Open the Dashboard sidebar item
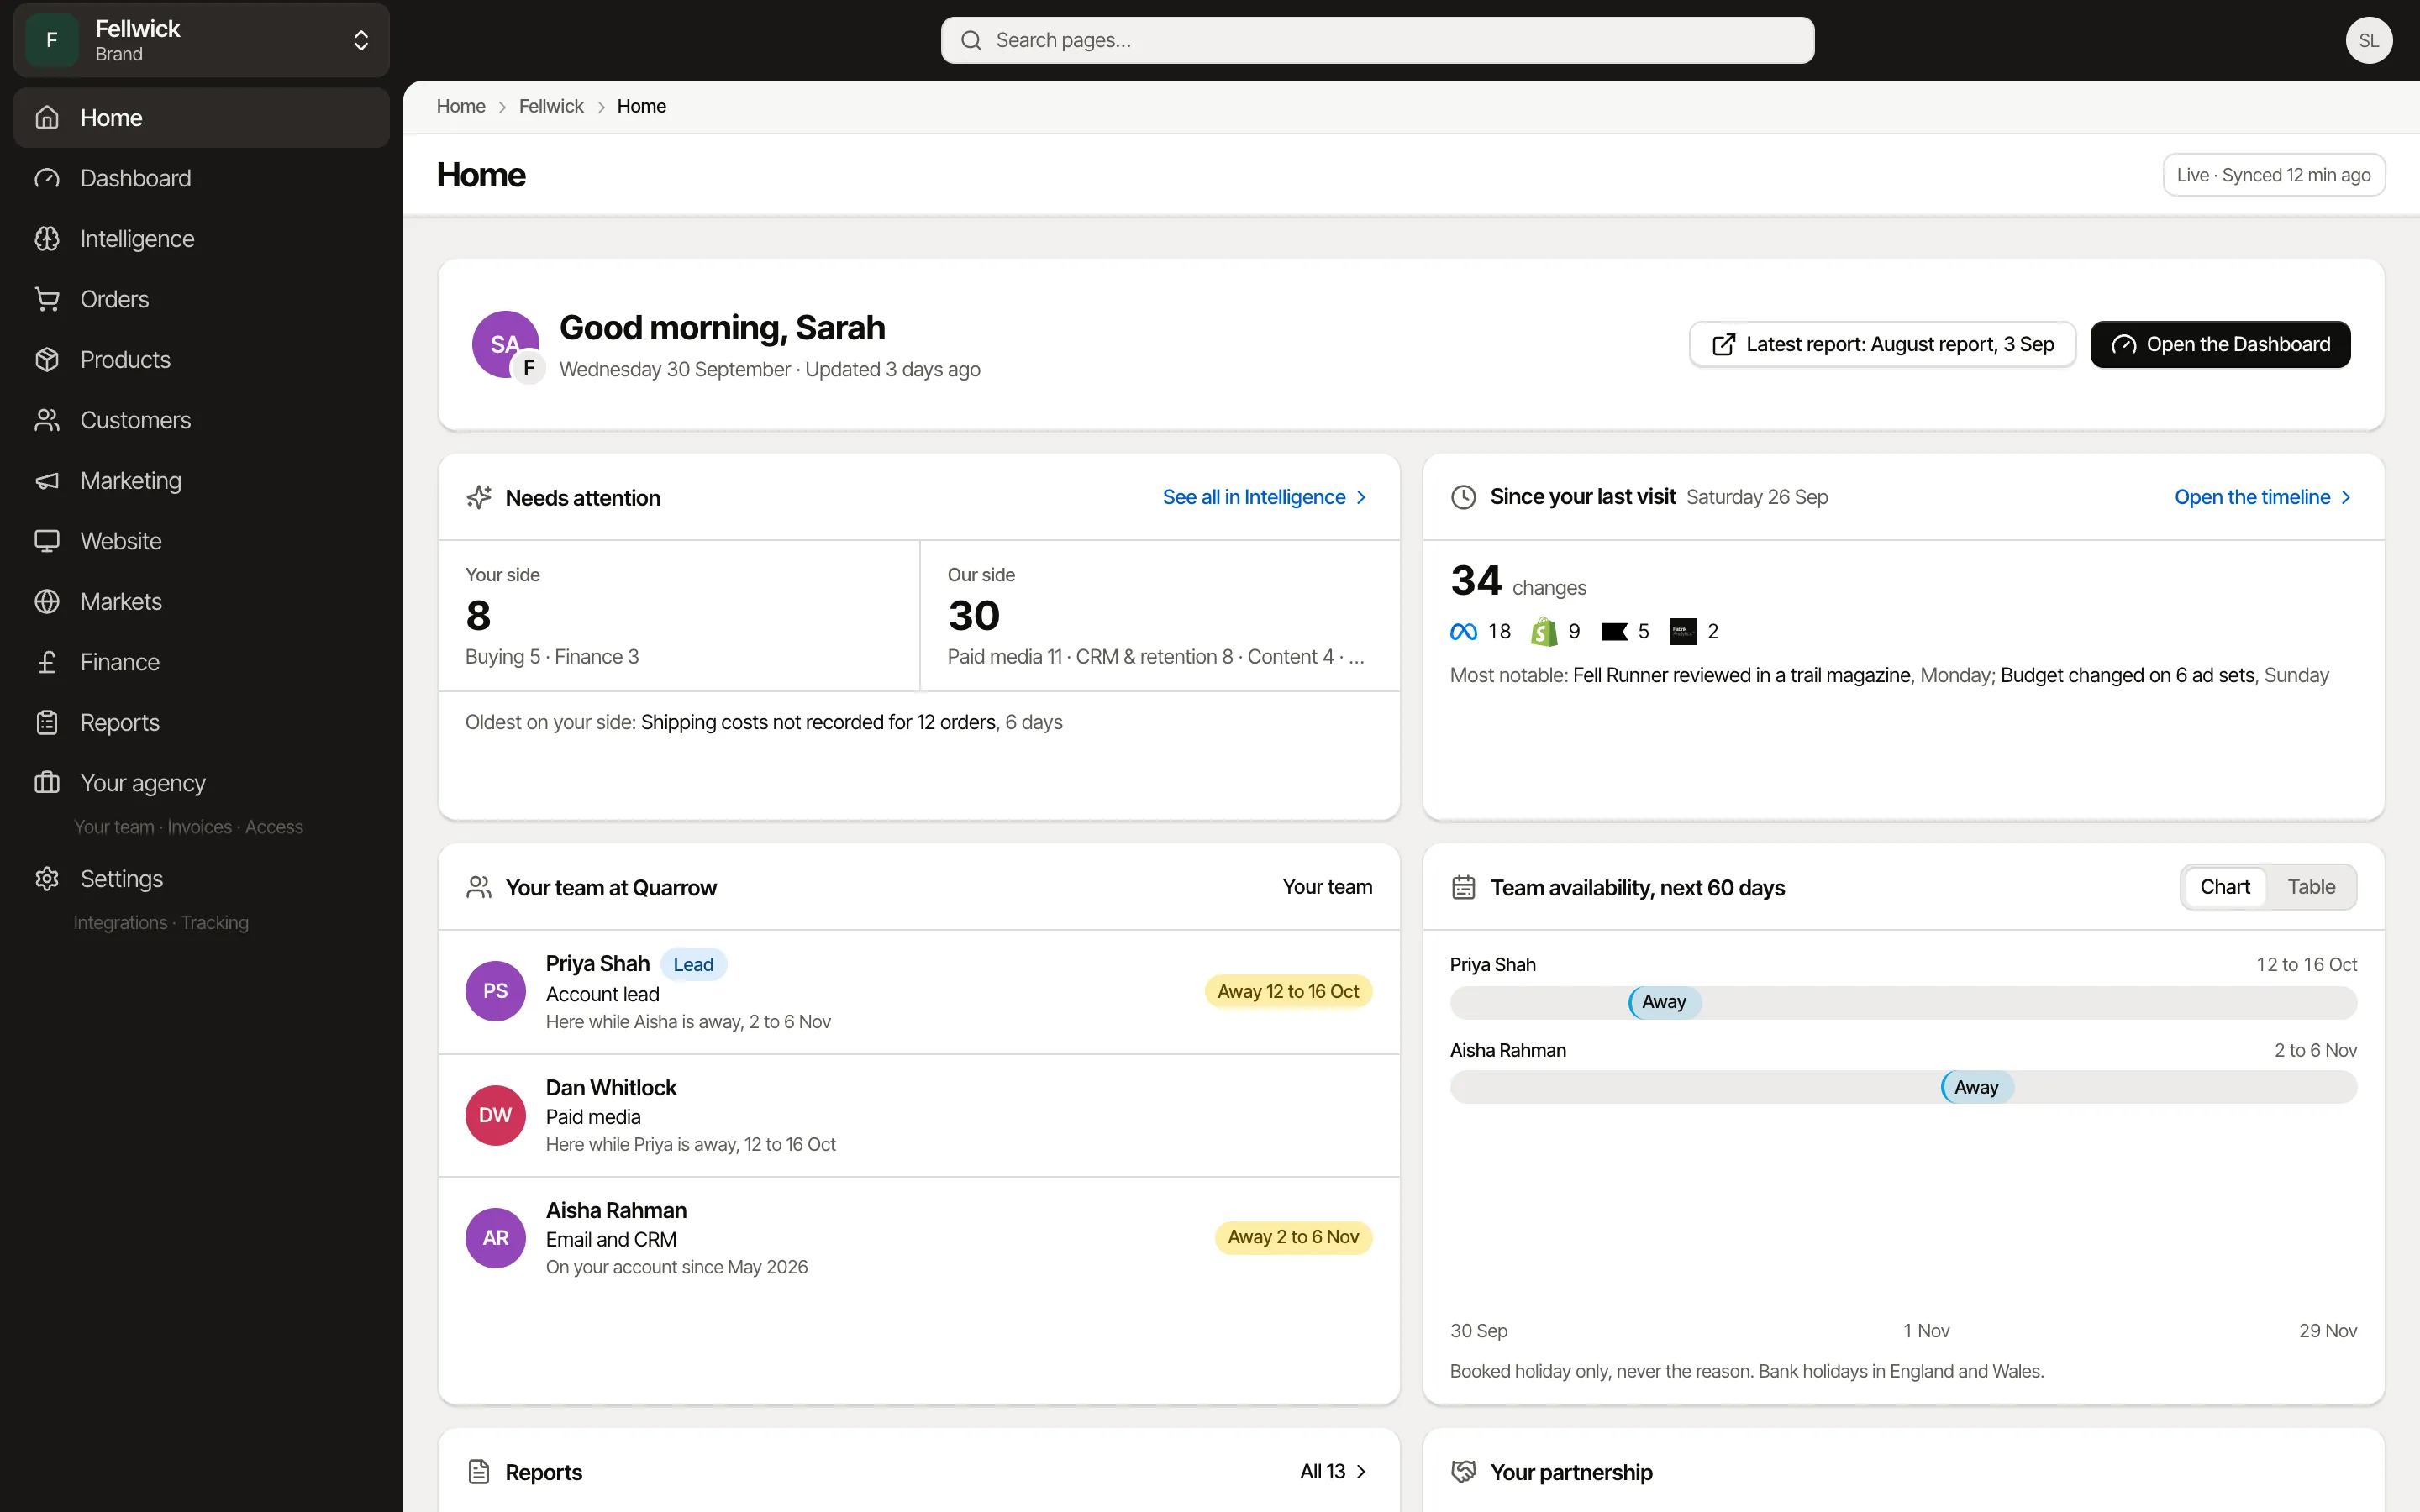 pyautogui.click(x=201, y=178)
